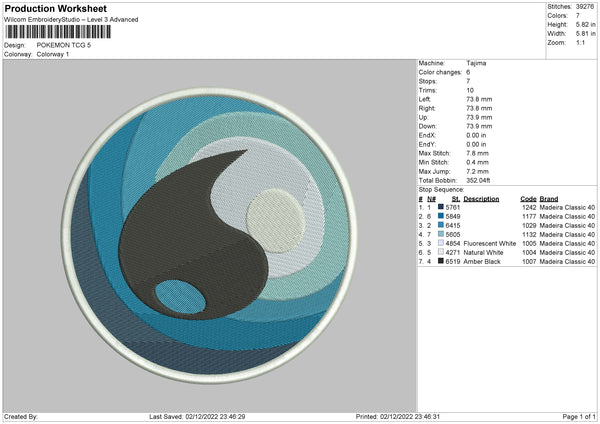
Task: Click stitch count 6519
Action: (x=453, y=262)
